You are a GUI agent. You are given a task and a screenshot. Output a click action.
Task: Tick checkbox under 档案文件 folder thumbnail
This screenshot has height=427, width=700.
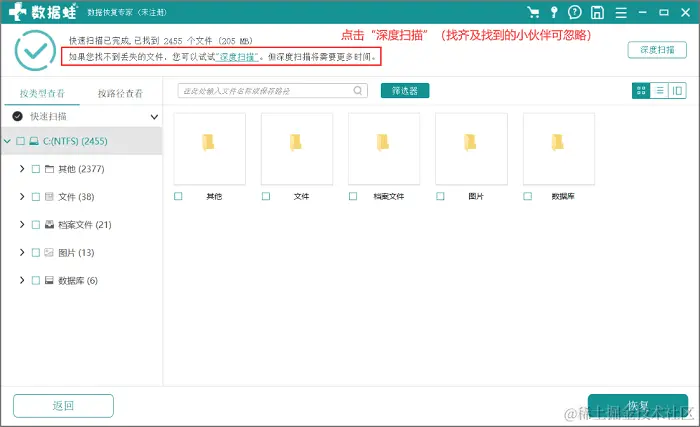point(353,196)
